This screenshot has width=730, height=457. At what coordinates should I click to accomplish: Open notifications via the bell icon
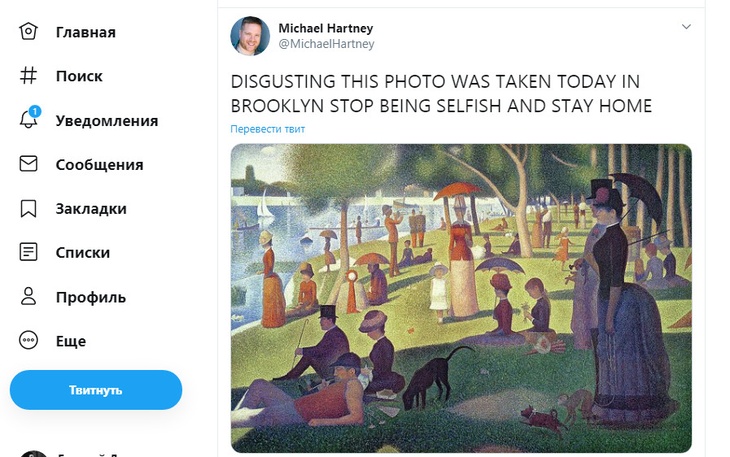tap(29, 120)
